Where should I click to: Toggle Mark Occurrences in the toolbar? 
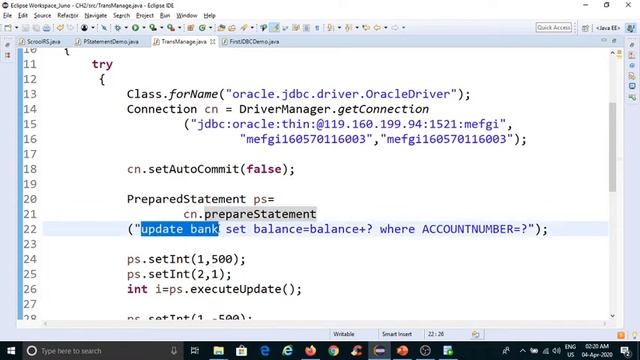[275, 28]
